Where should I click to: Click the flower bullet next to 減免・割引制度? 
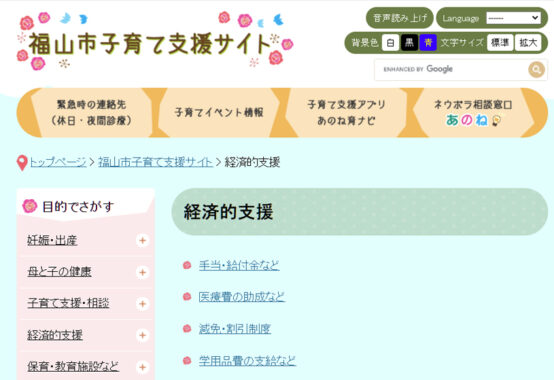(x=187, y=328)
